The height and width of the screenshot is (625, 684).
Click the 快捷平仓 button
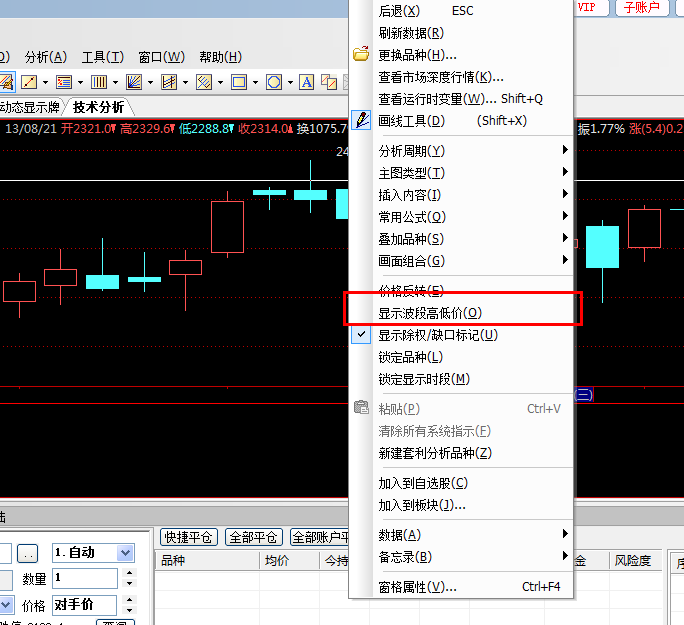(188, 537)
